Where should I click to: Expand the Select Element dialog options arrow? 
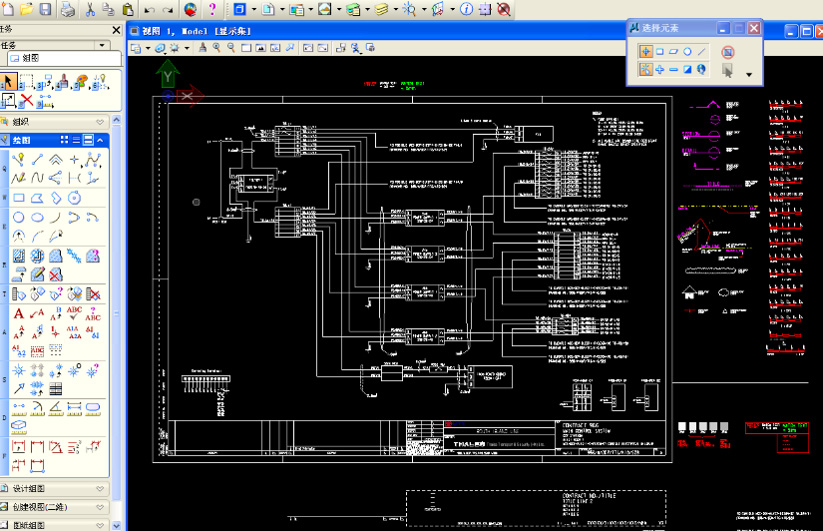point(749,73)
